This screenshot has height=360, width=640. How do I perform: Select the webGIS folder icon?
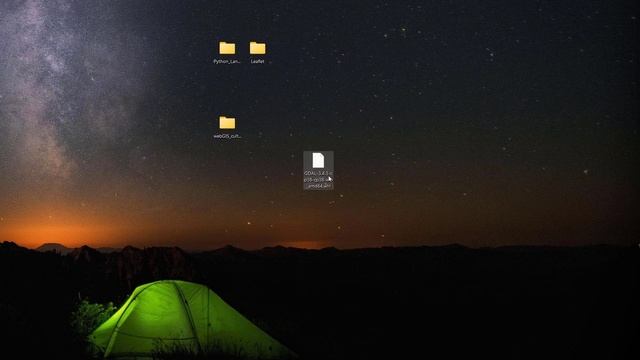click(x=227, y=123)
